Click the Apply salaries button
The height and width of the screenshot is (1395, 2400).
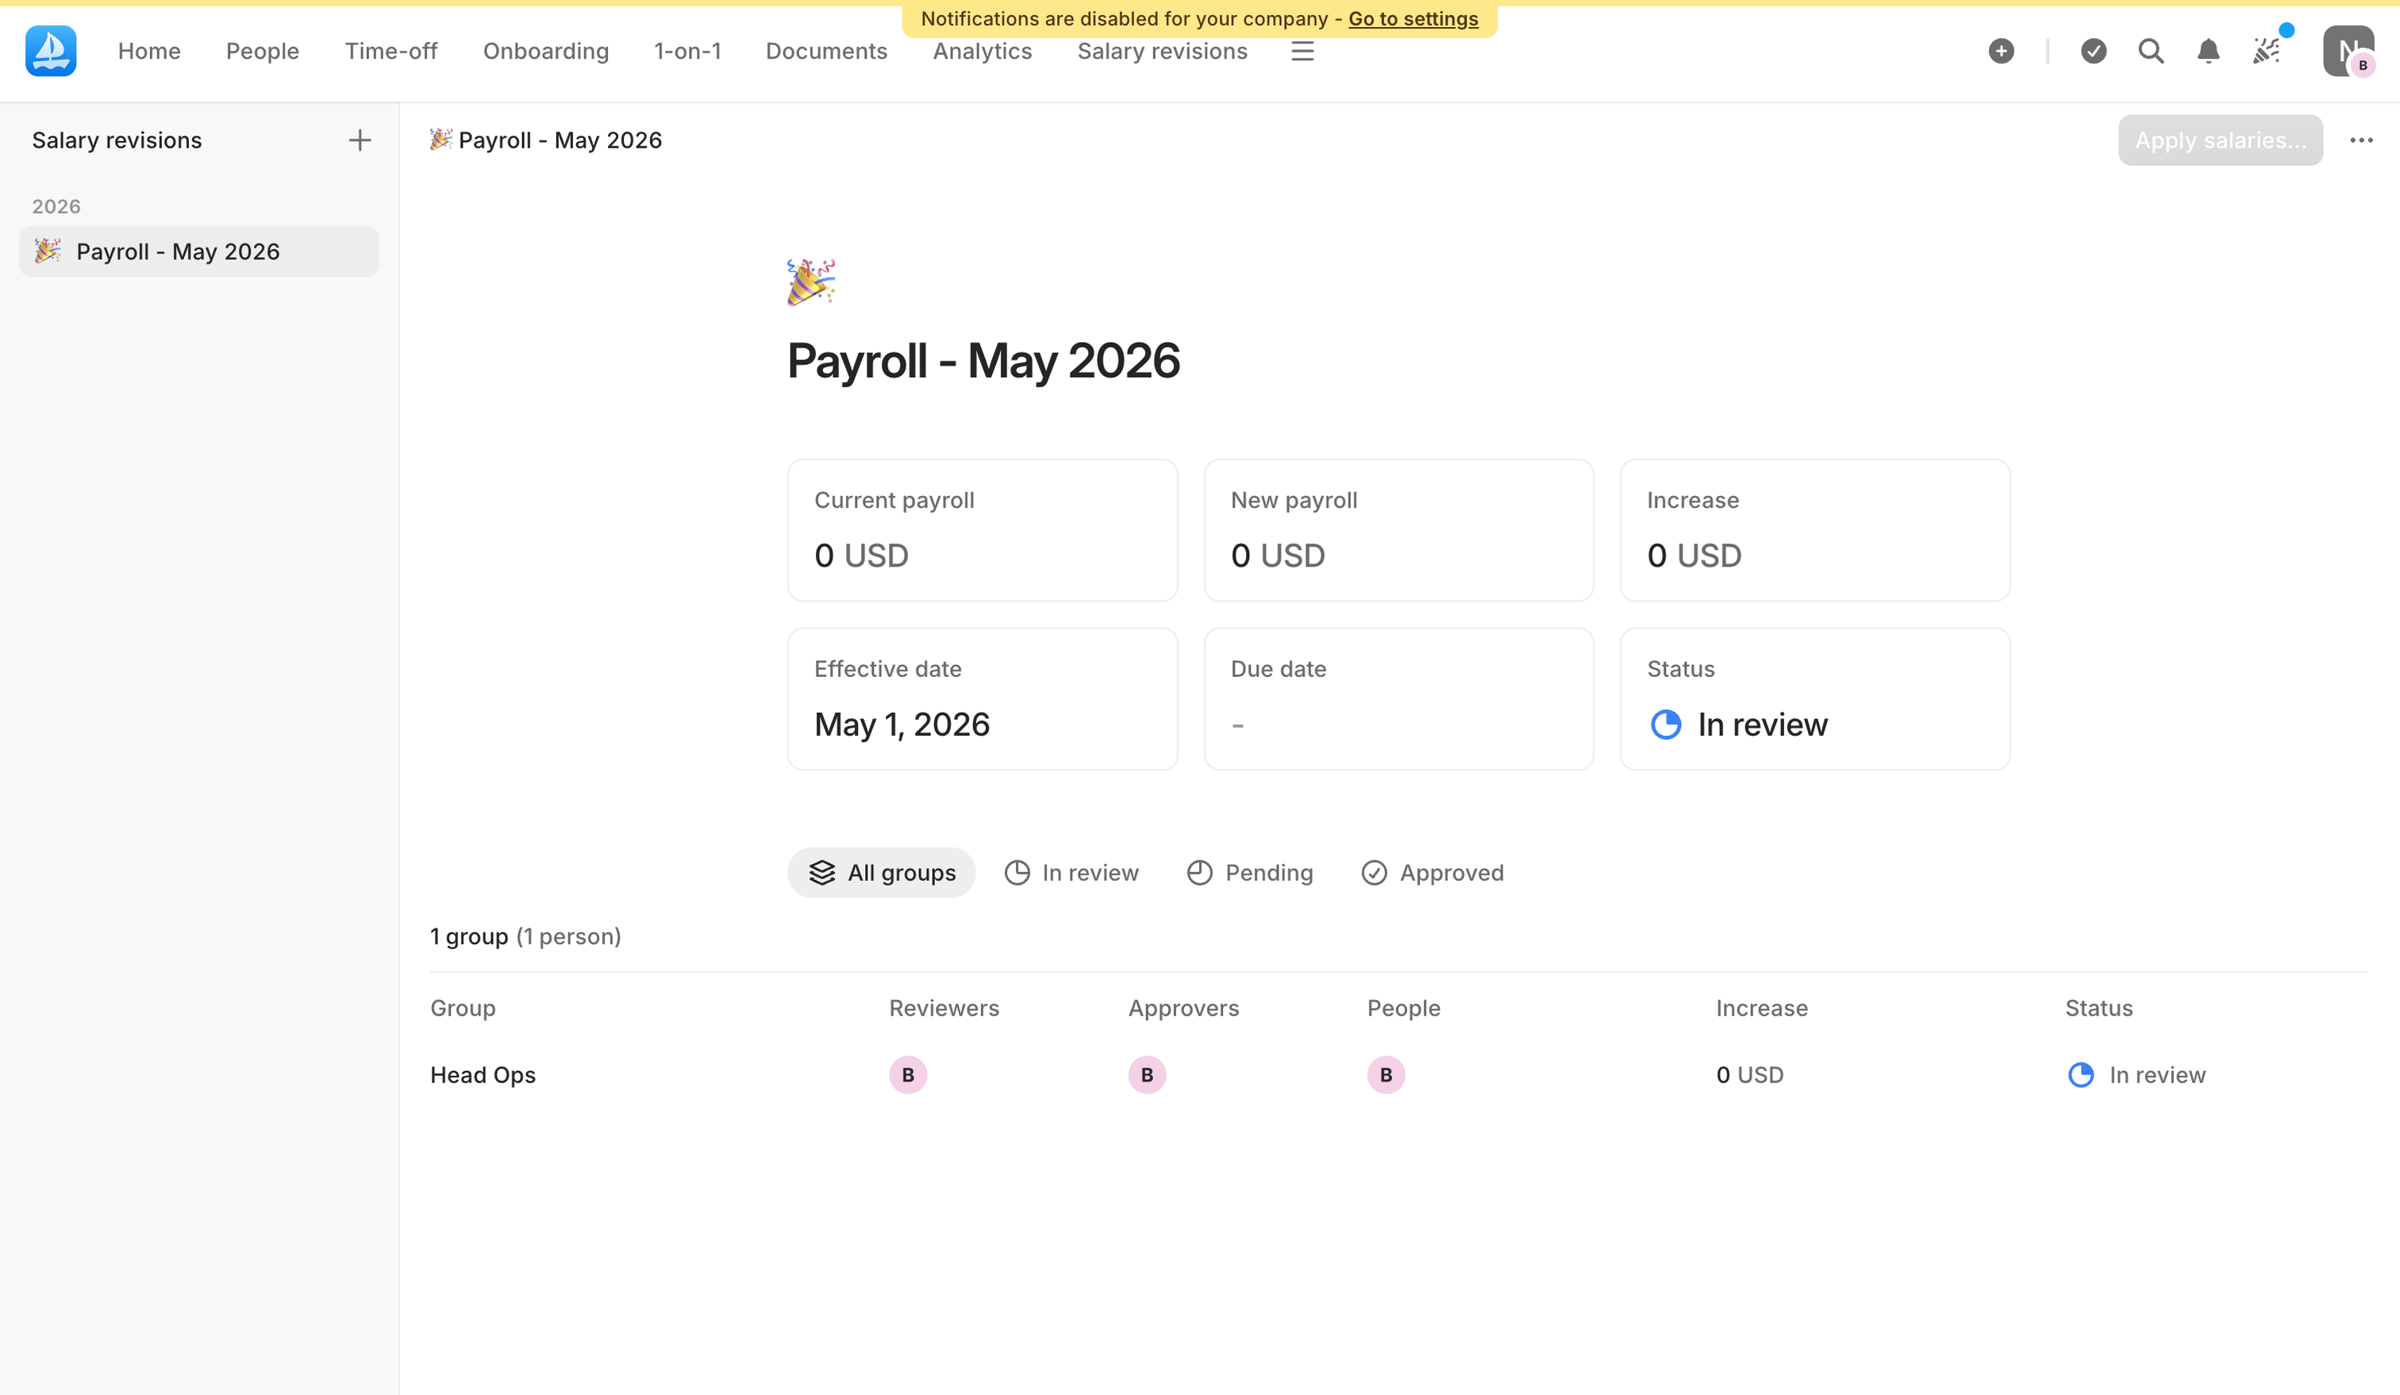point(2220,140)
